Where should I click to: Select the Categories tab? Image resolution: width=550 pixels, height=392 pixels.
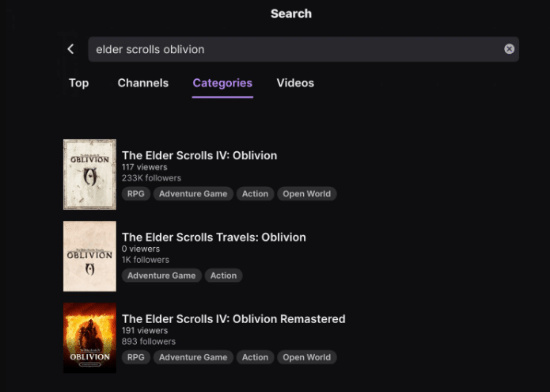(x=222, y=83)
